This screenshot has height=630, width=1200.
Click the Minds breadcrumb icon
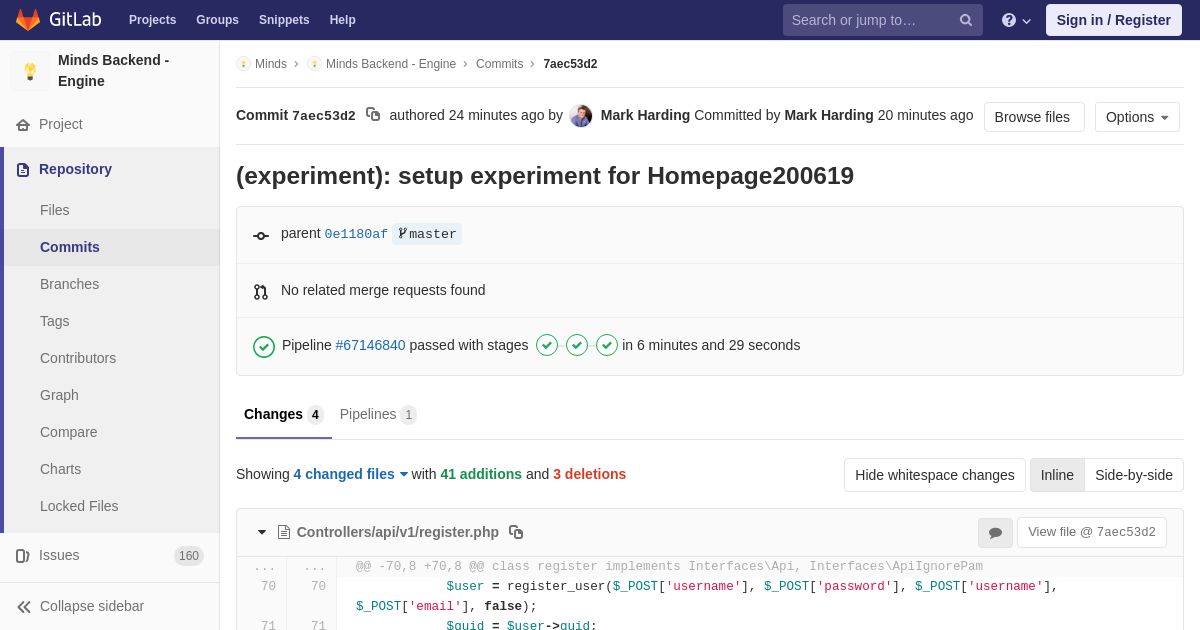(x=243, y=64)
